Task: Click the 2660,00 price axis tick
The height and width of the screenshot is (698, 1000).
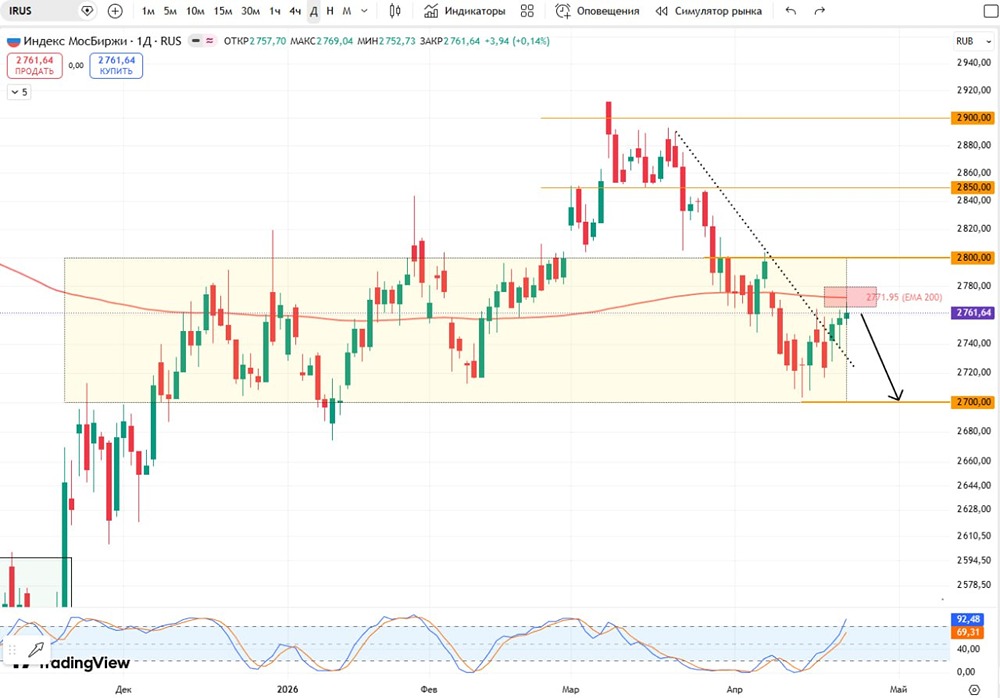Action: click(974, 460)
